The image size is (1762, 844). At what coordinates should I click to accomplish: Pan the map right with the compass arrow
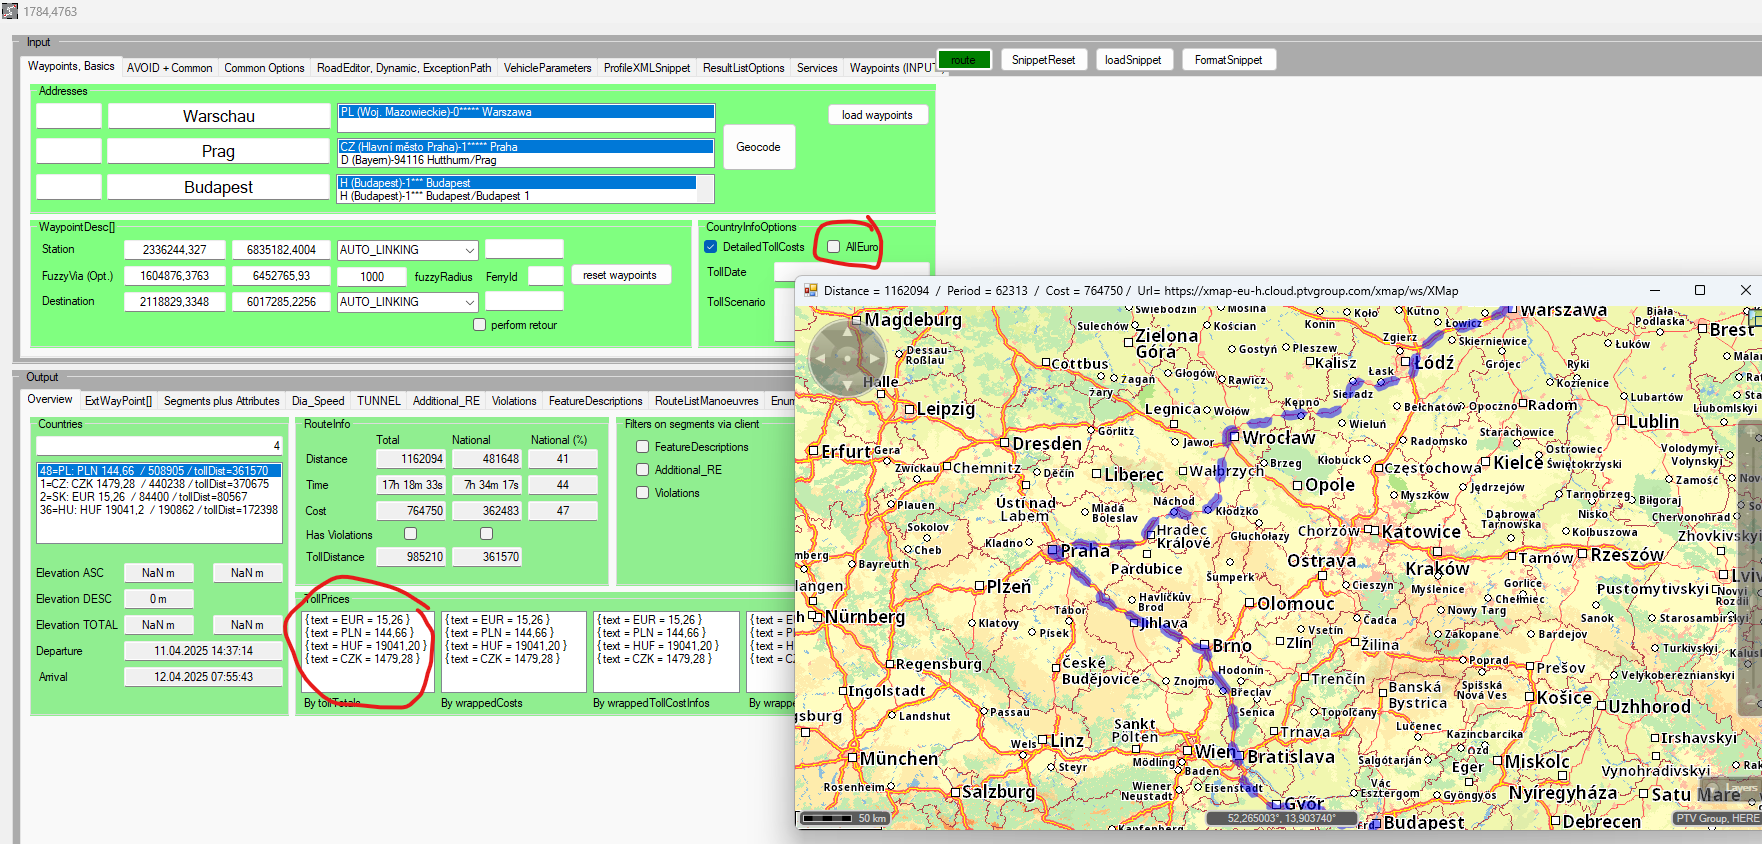pyautogui.click(x=874, y=358)
